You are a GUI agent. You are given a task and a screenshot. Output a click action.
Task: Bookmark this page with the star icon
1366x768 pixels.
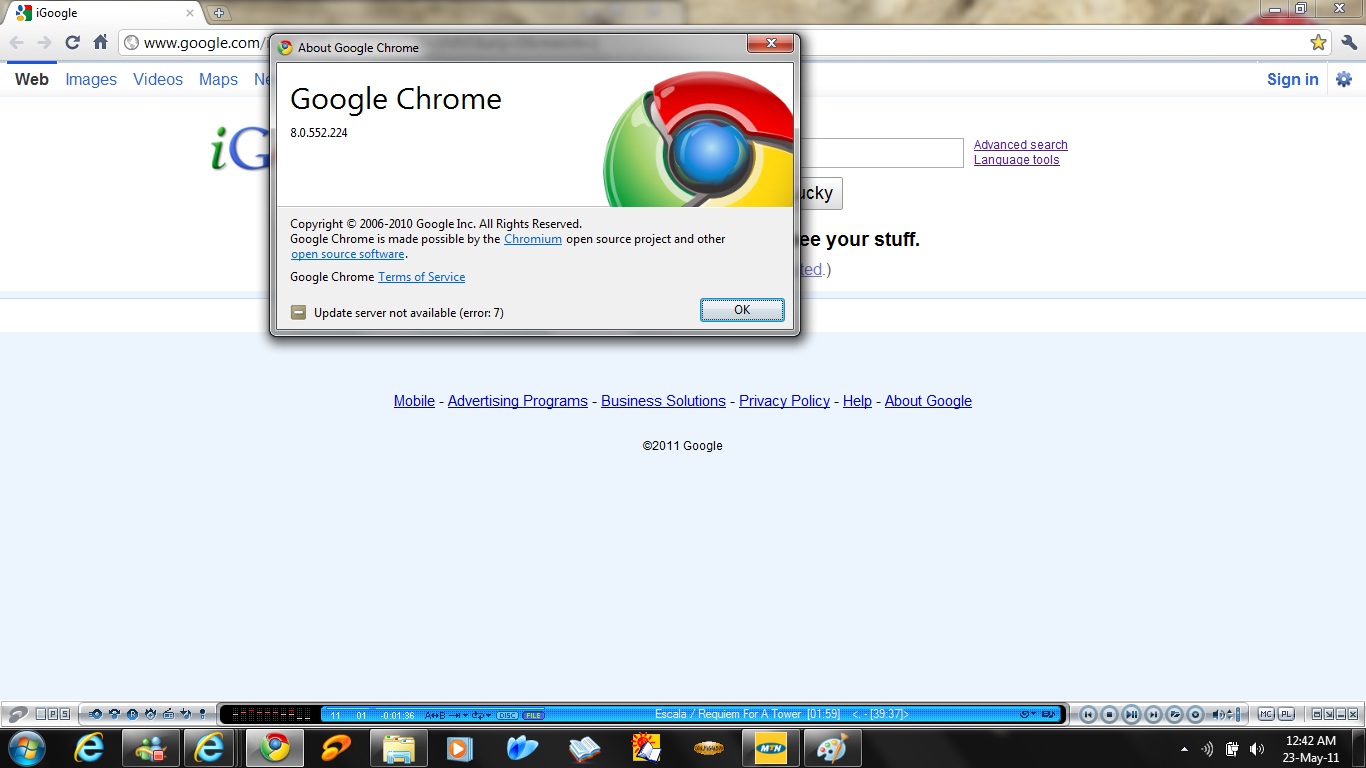coord(1318,42)
